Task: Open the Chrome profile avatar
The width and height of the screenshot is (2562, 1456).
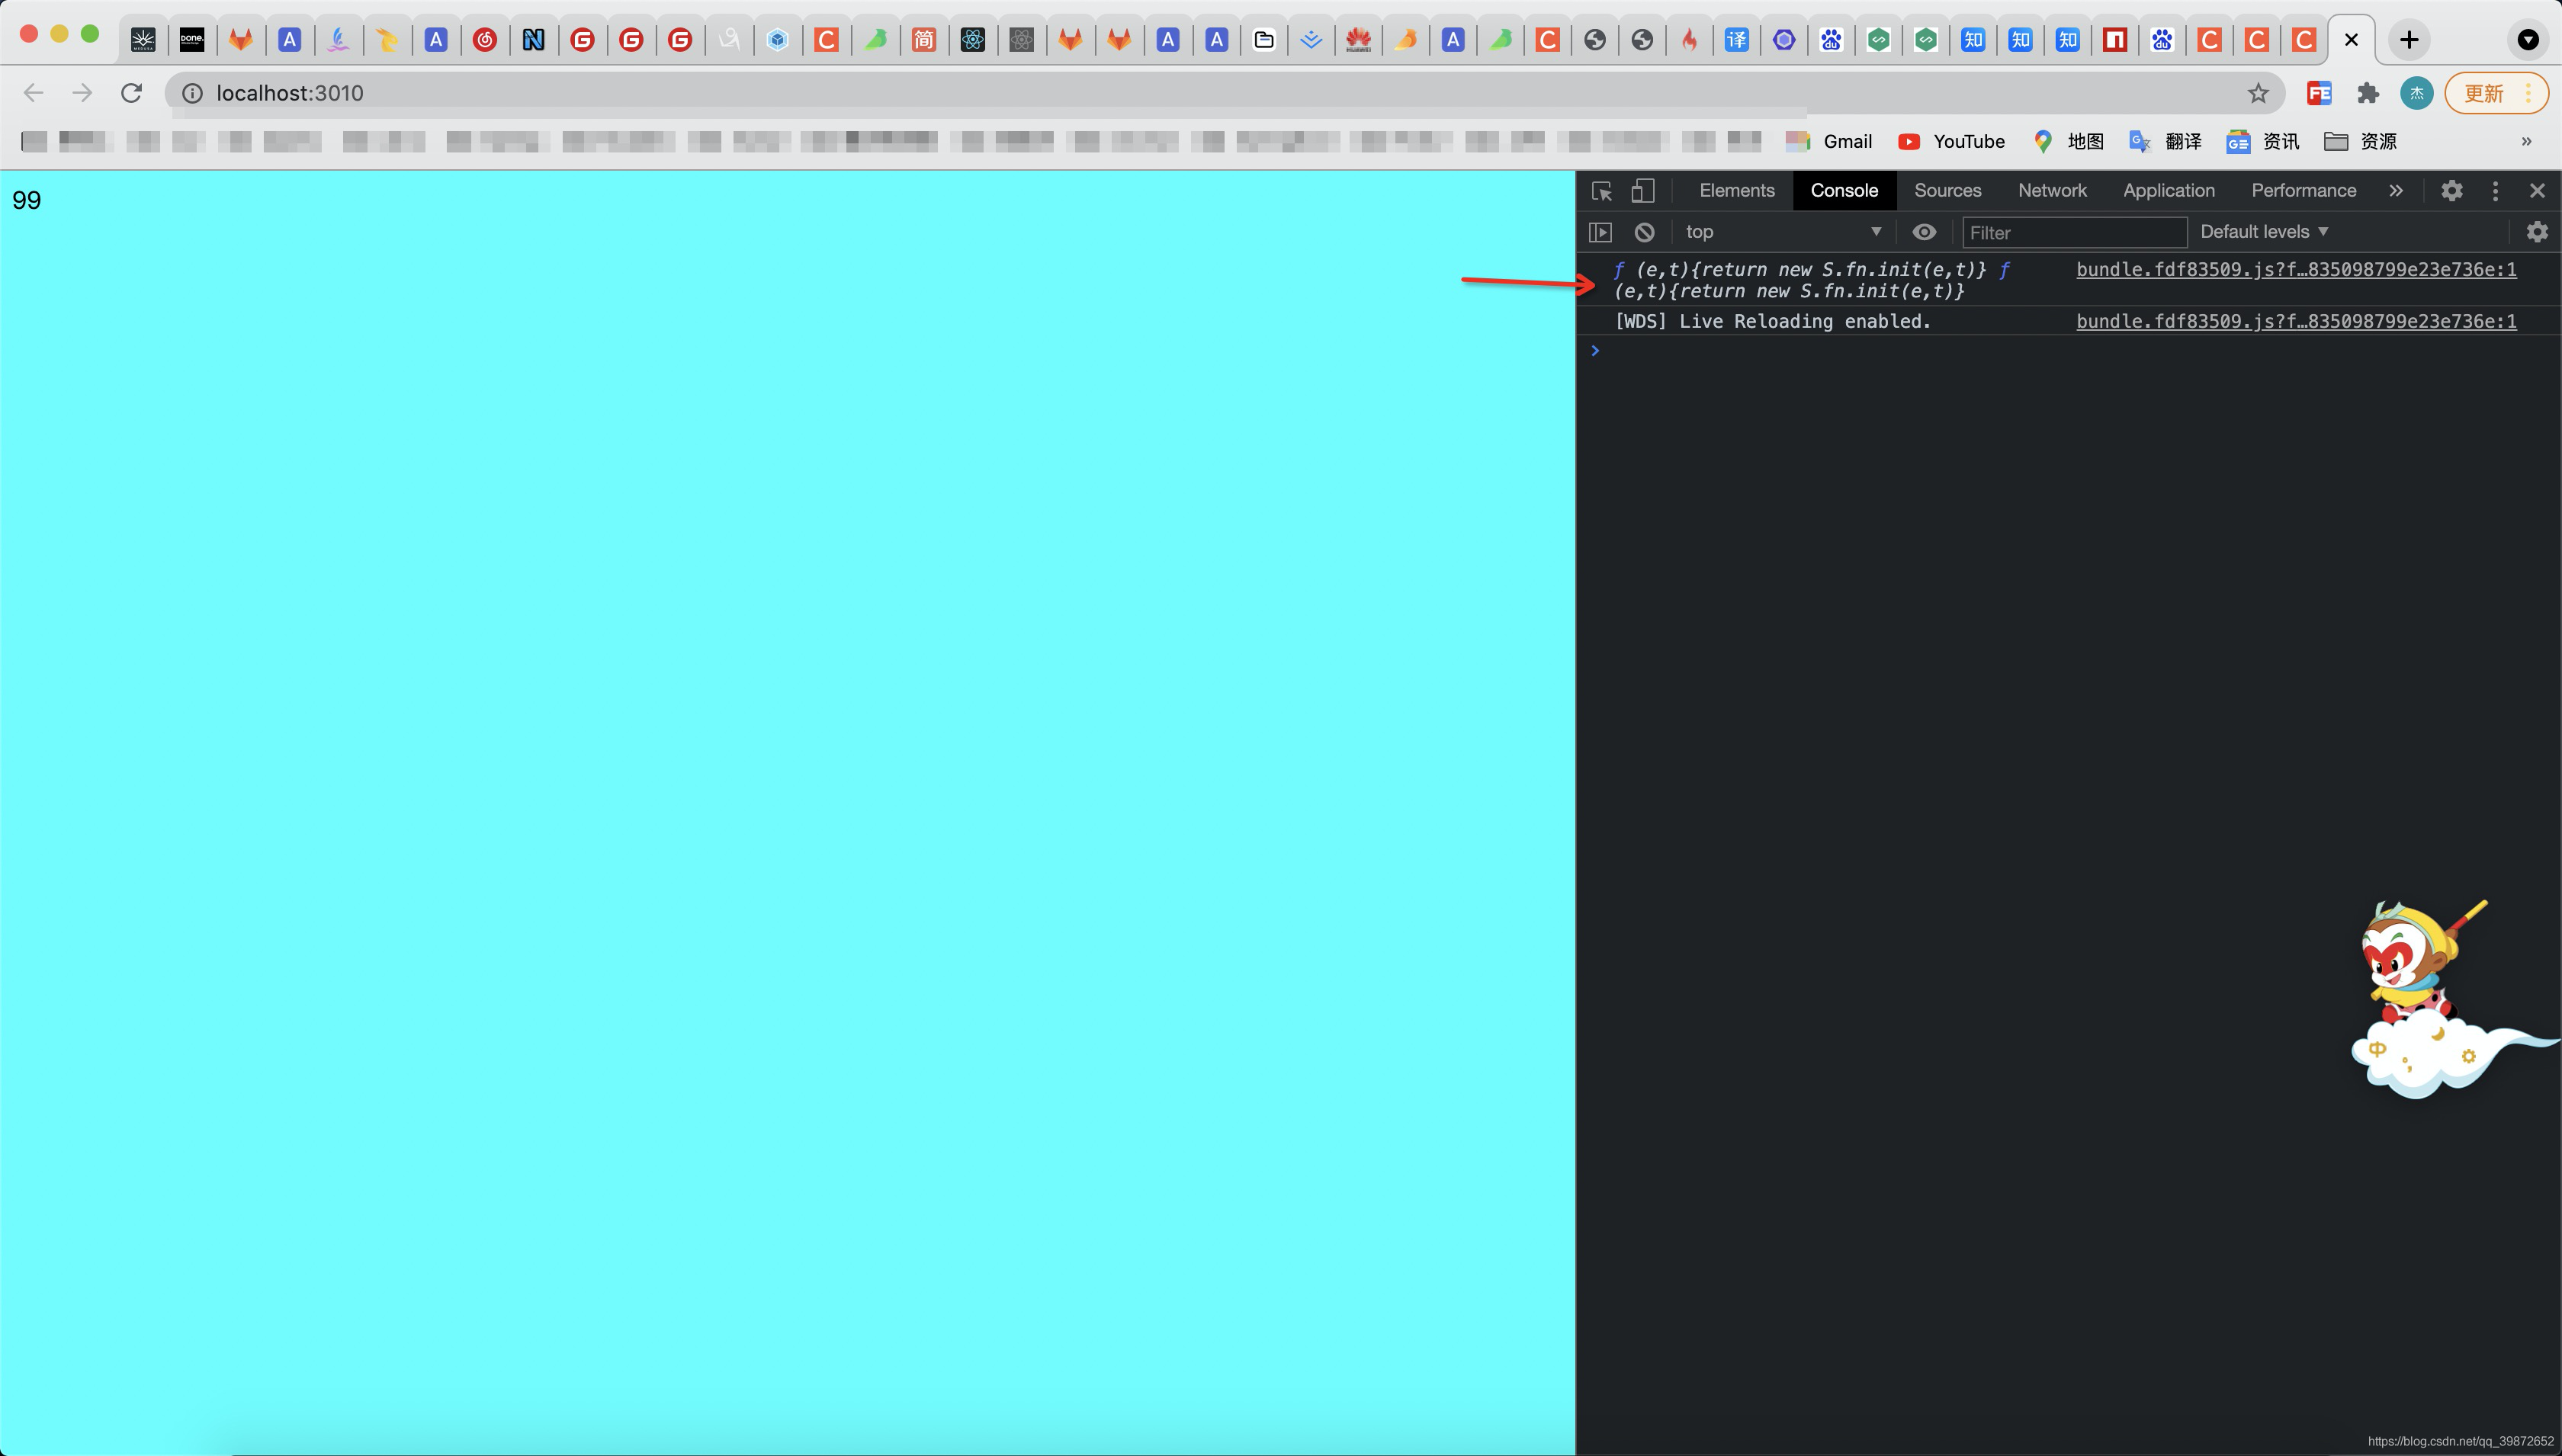Action: (x=2416, y=93)
